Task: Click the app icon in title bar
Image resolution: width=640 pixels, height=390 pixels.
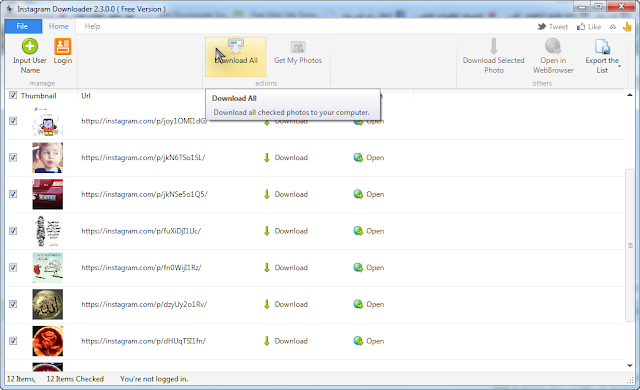Action: click(10, 9)
